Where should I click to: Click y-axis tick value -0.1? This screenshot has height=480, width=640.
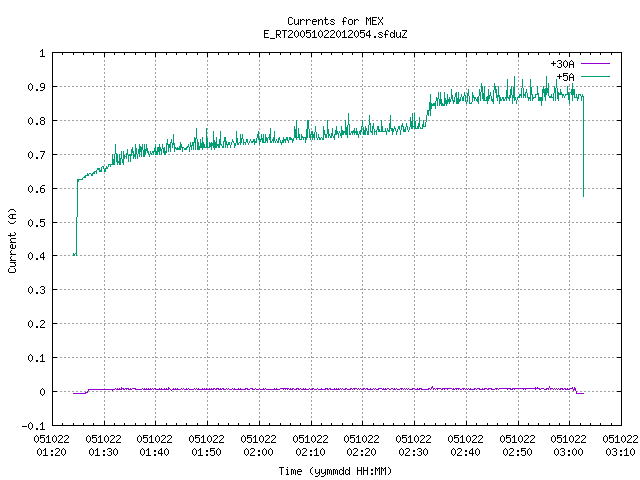tap(33, 426)
